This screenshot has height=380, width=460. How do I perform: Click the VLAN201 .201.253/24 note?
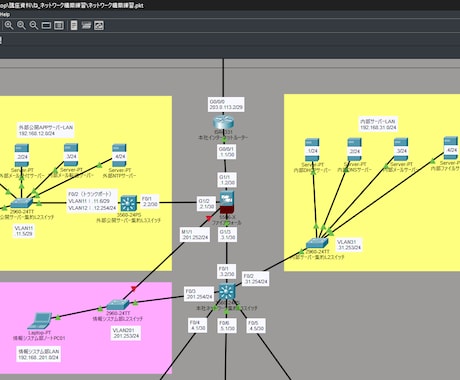coord(126,333)
